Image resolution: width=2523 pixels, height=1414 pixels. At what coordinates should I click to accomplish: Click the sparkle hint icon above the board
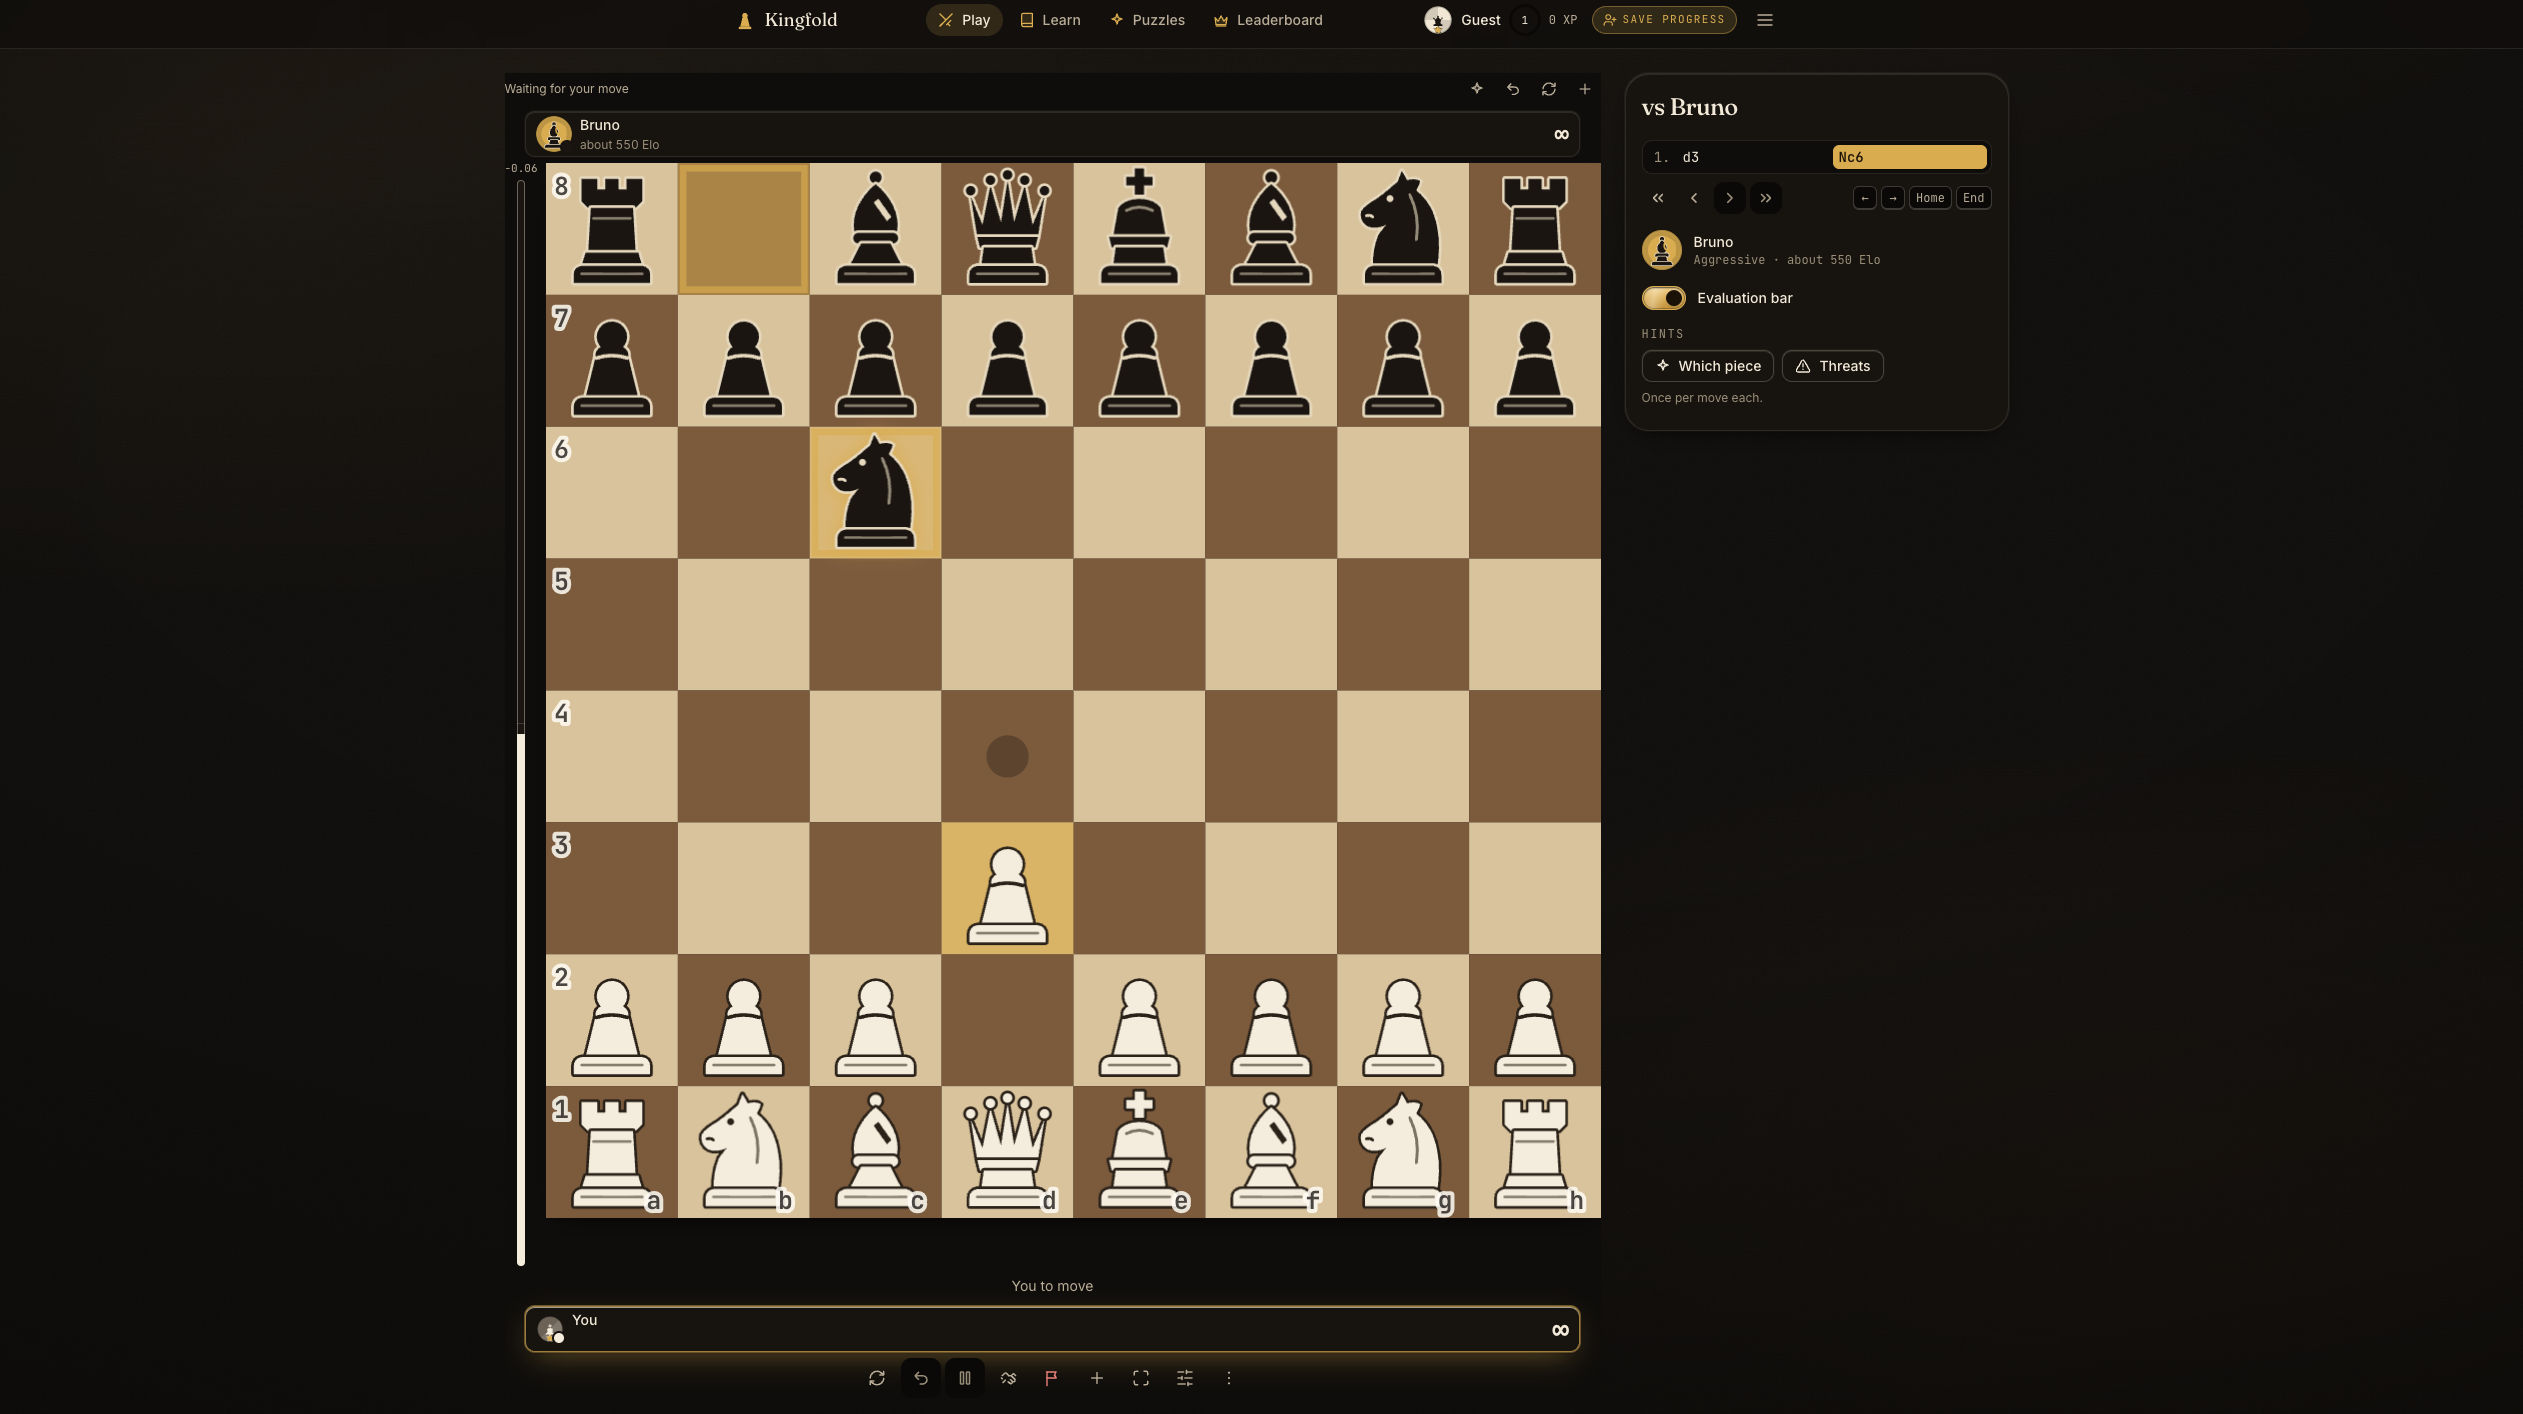pos(1476,89)
